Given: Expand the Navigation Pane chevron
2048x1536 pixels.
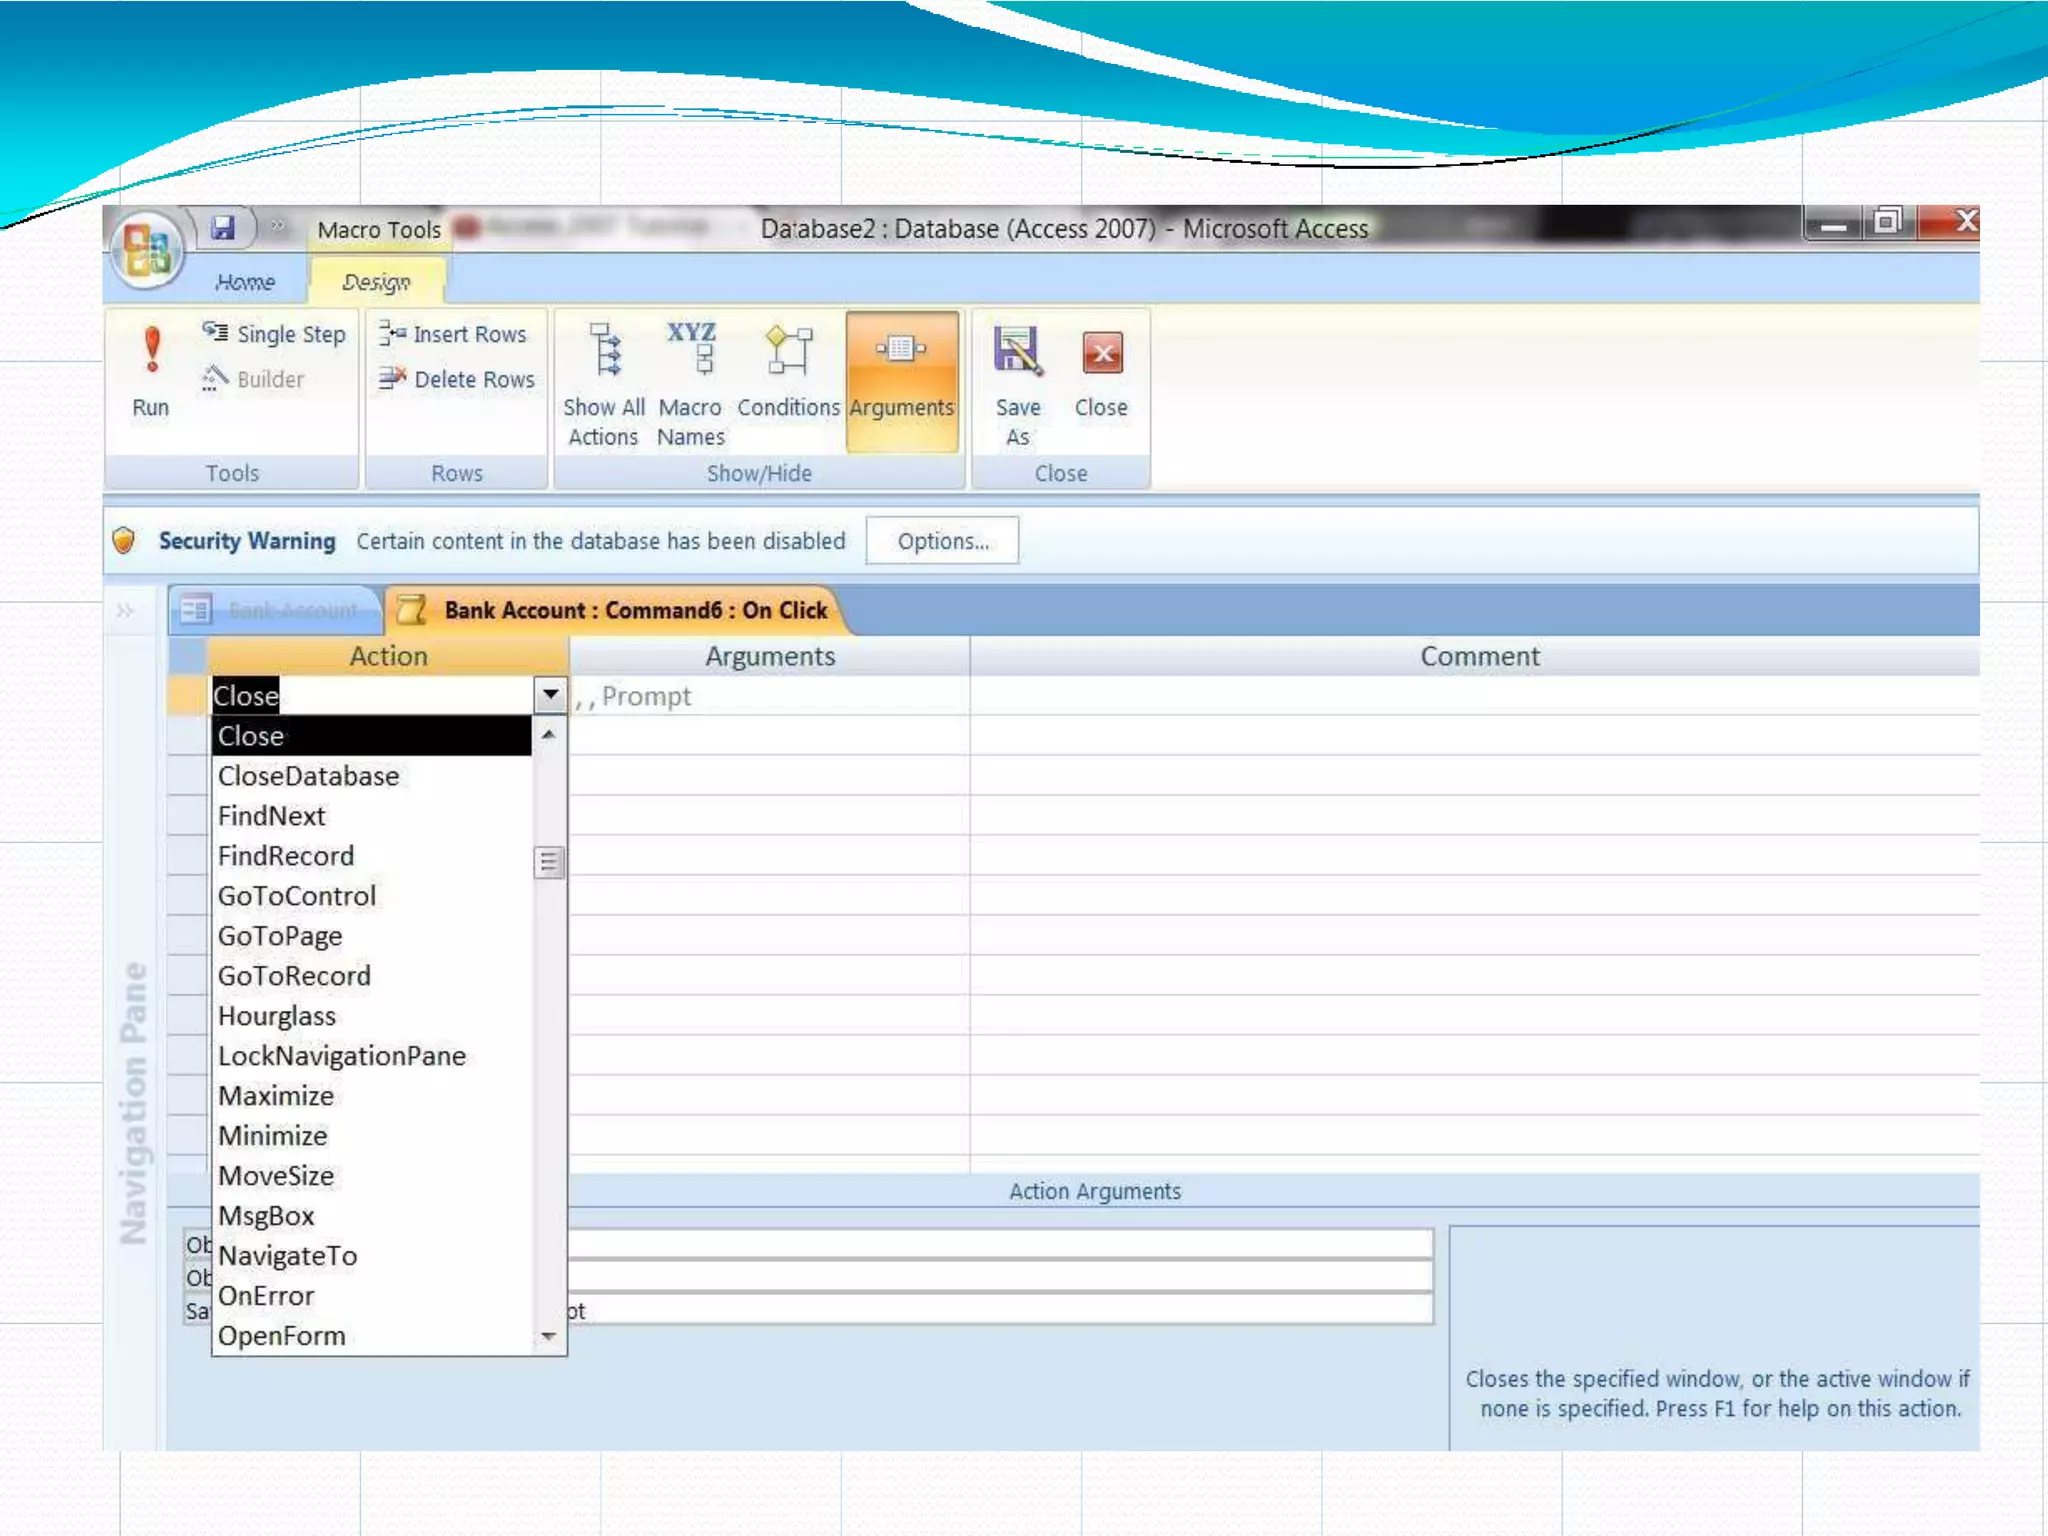Looking at the screenshot, I should pos(125,610).
